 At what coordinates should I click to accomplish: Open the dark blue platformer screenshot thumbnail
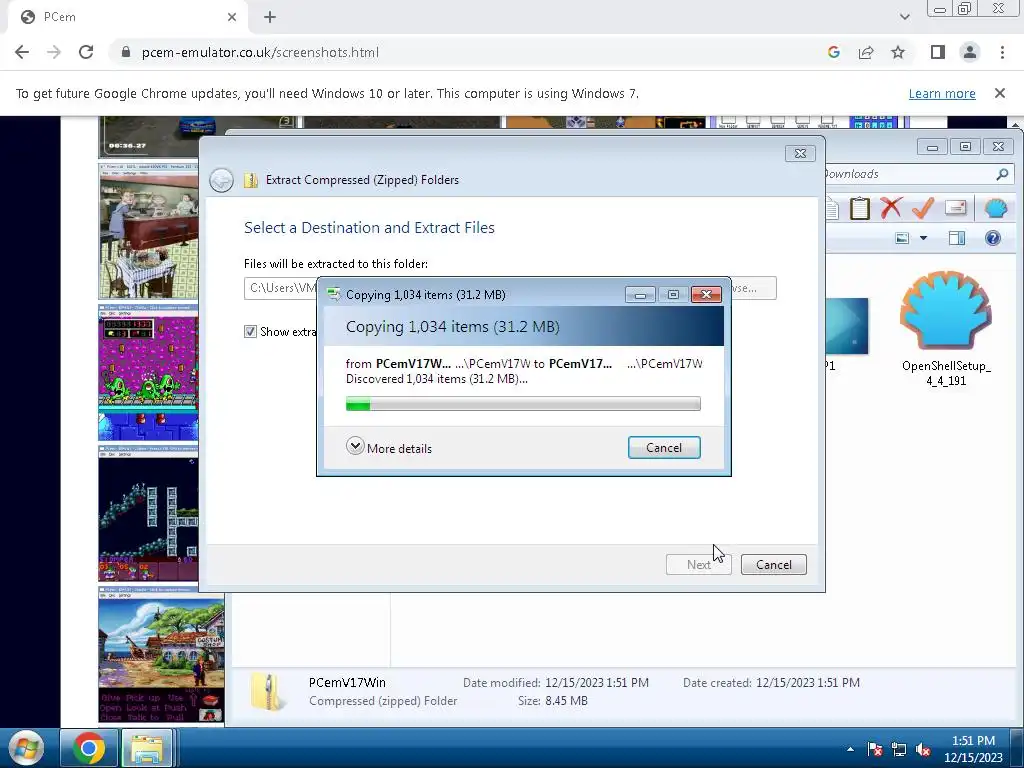(x=148, y=513)
